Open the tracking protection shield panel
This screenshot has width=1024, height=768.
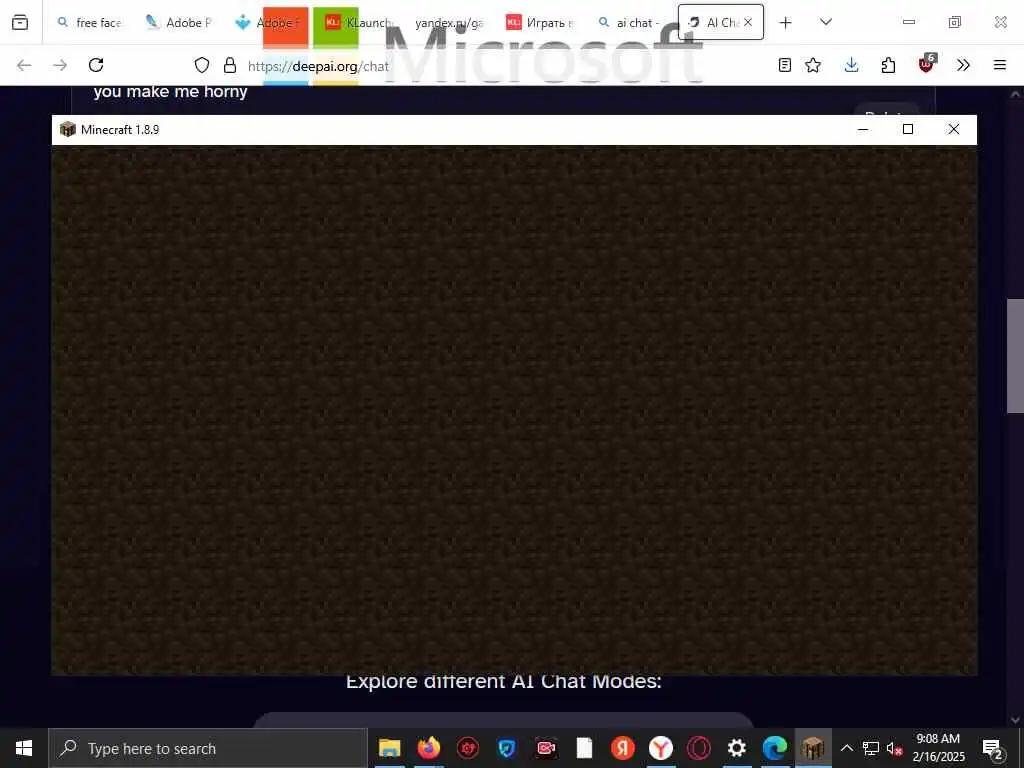202,65
